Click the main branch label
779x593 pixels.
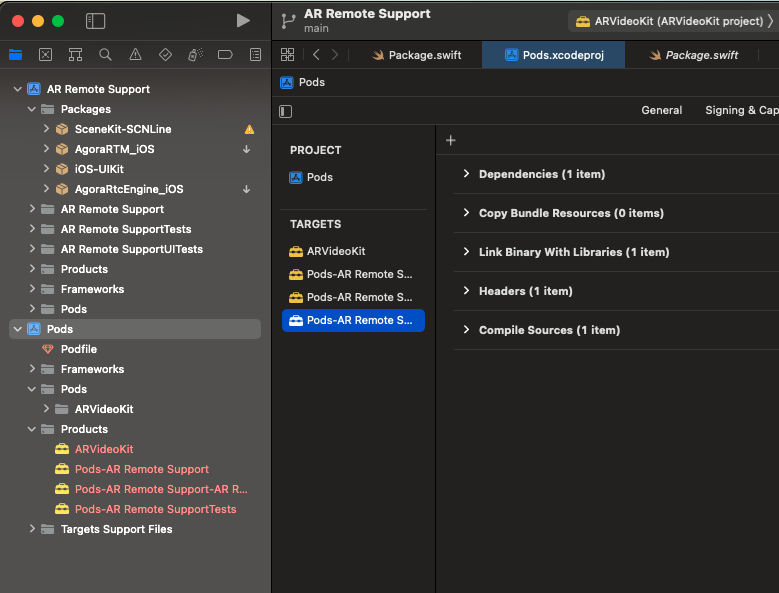pyautogui.click(x=316, y=28)
